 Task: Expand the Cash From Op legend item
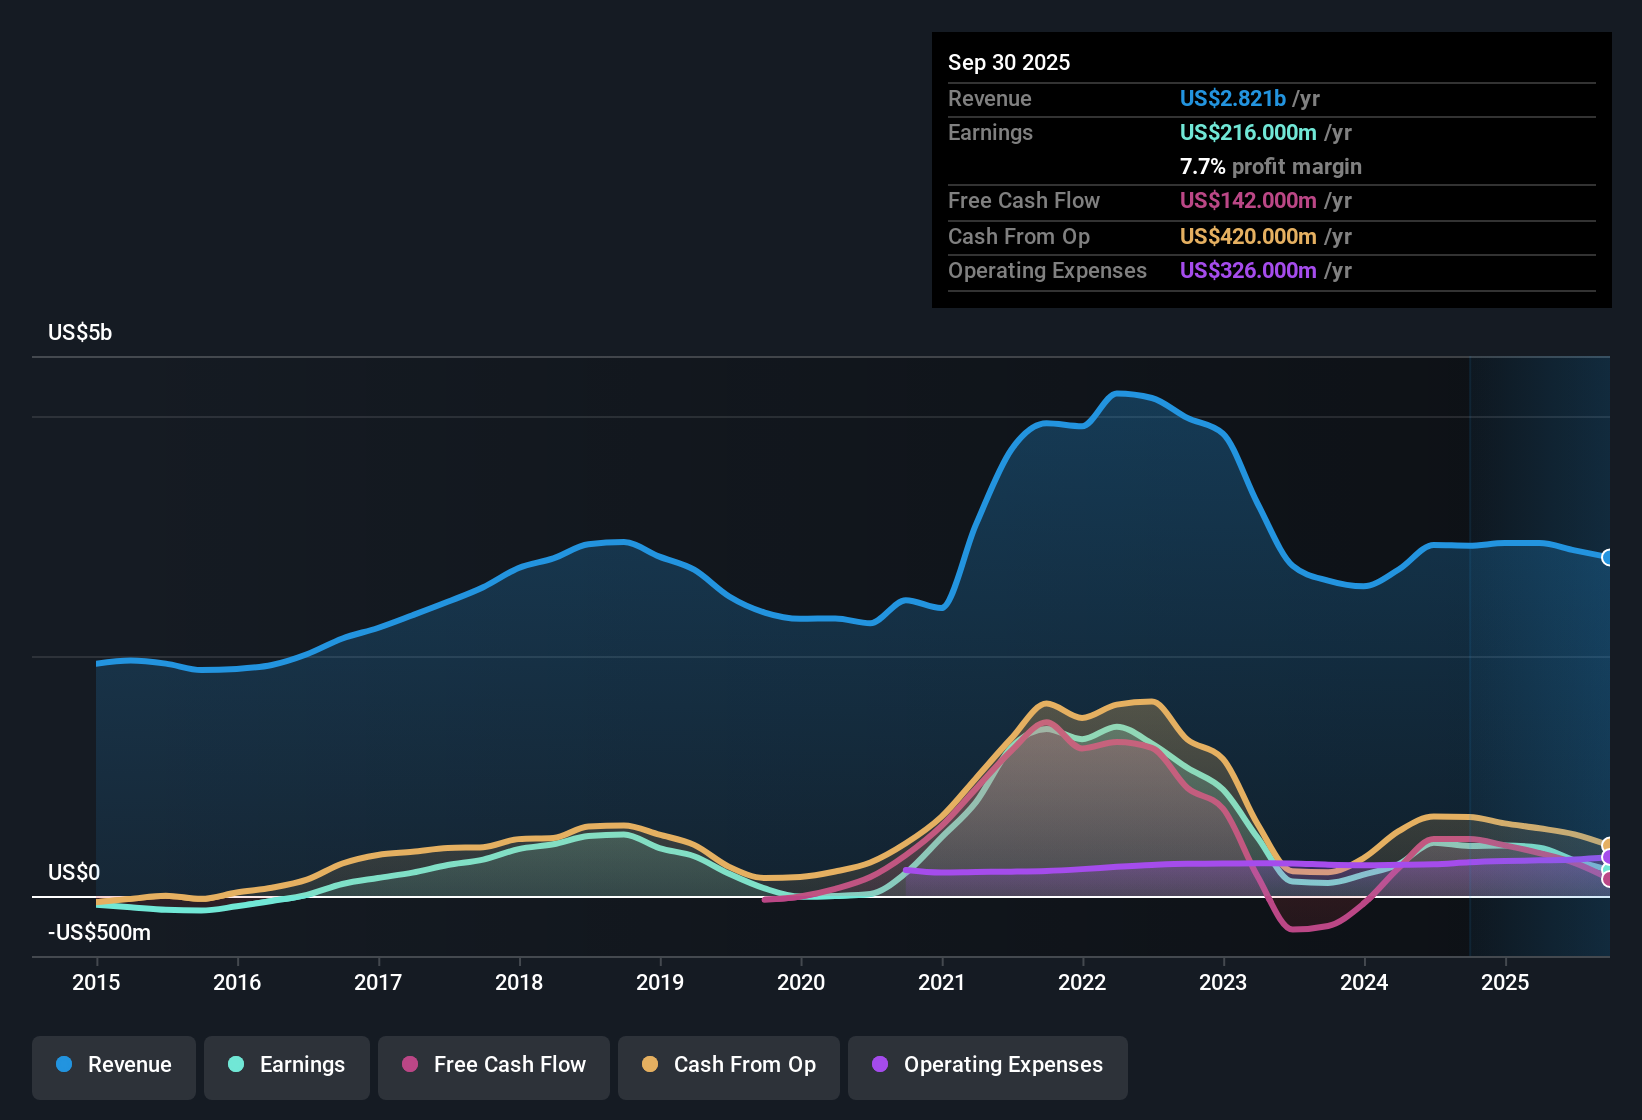728,1065
